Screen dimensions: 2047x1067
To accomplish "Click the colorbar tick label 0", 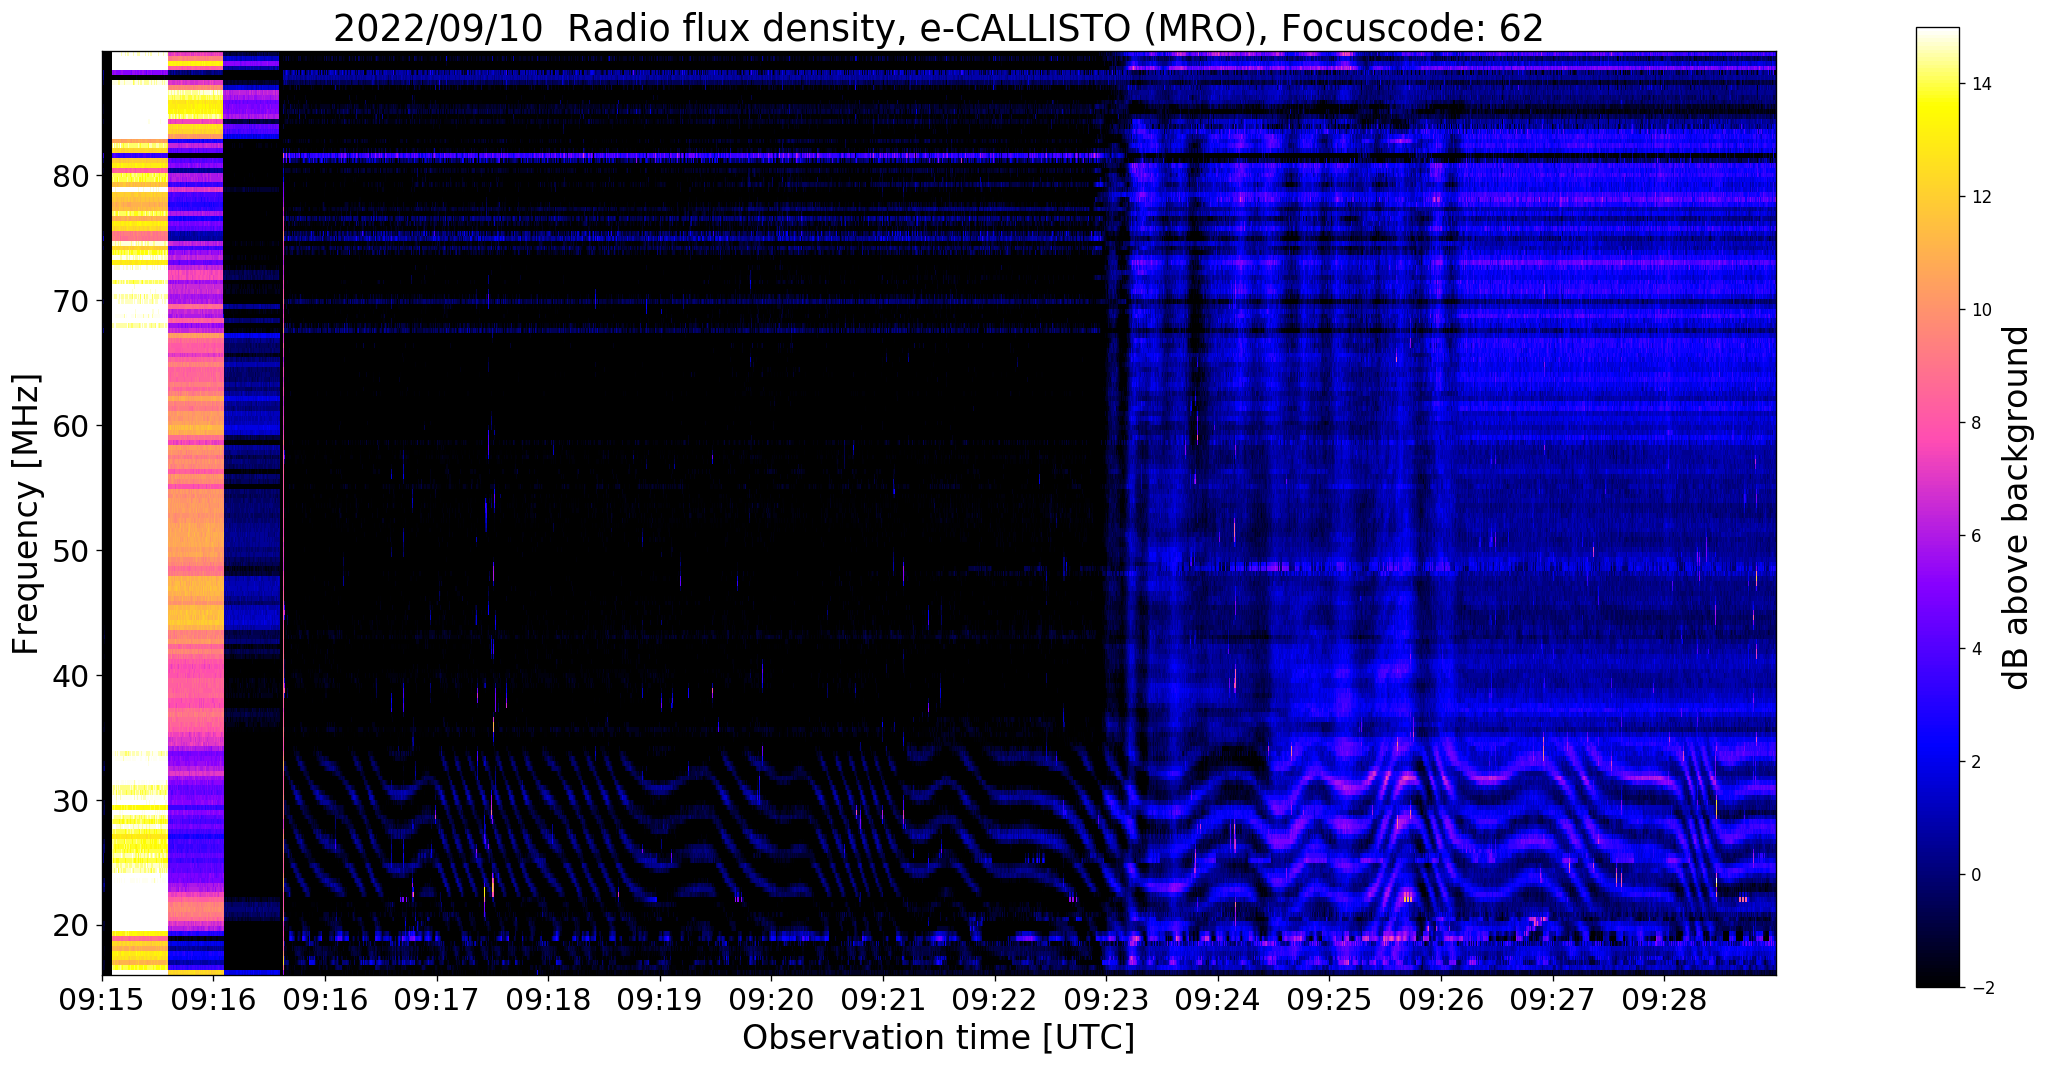I will point(1975,875).
